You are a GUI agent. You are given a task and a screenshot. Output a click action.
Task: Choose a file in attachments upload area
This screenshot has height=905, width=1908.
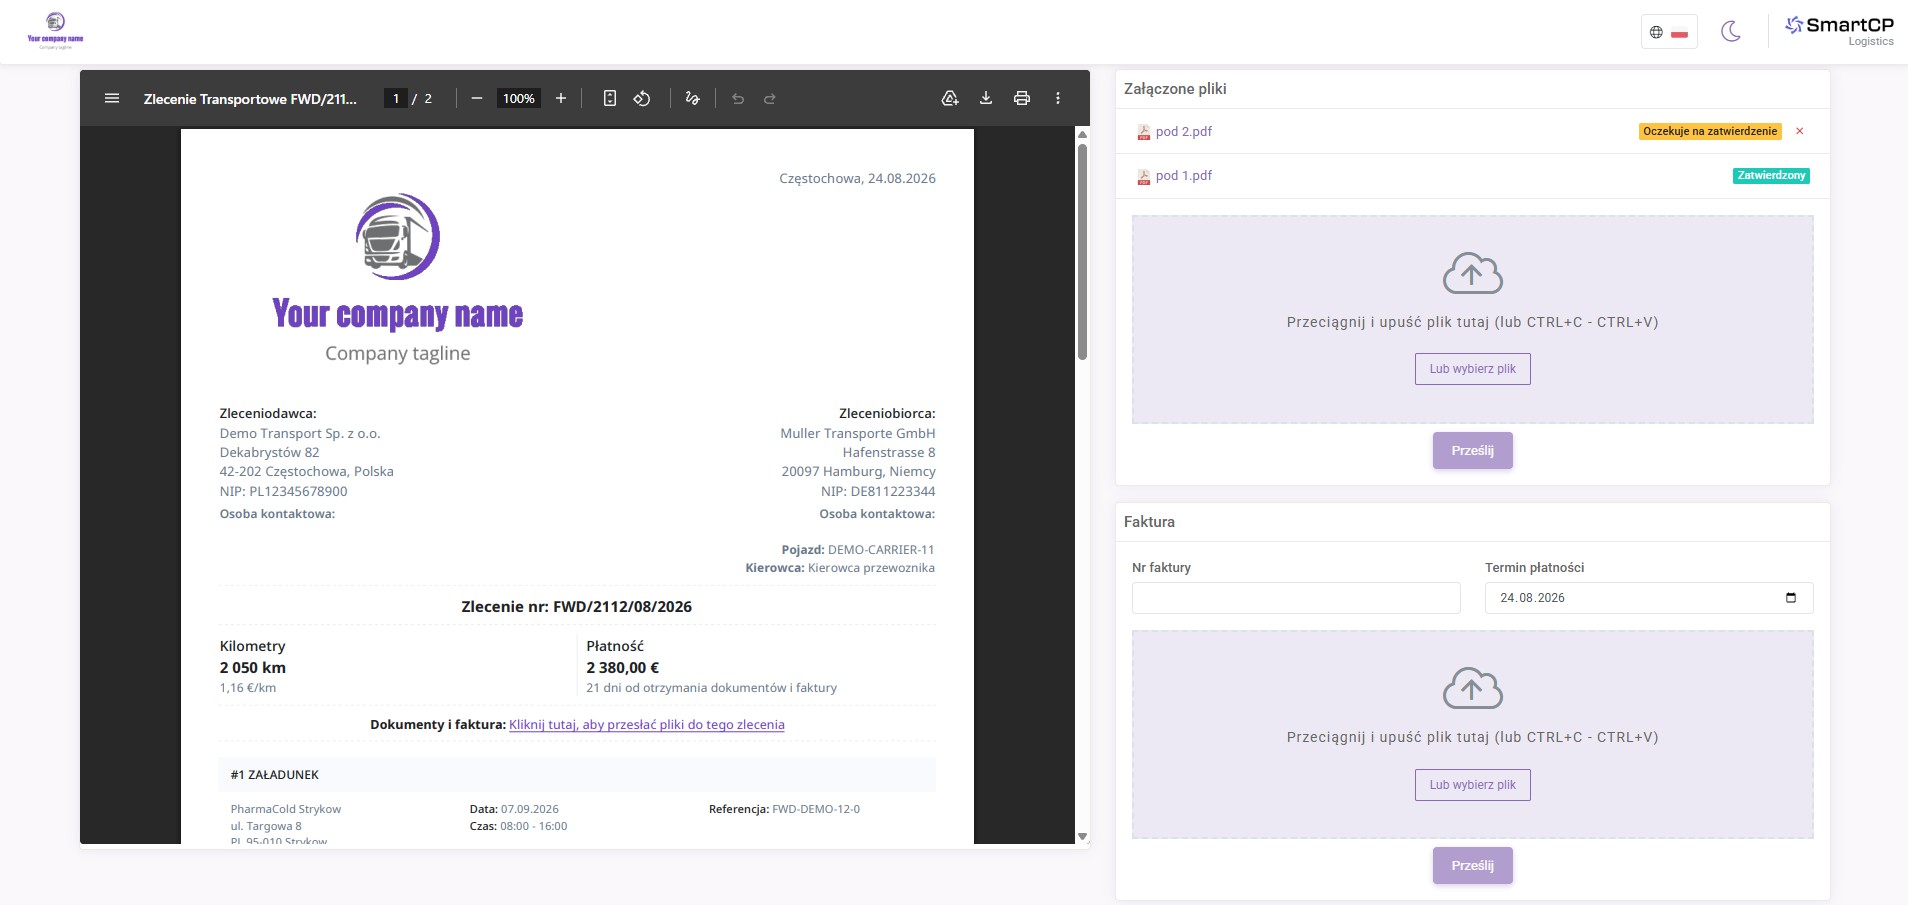(1472, 369)
